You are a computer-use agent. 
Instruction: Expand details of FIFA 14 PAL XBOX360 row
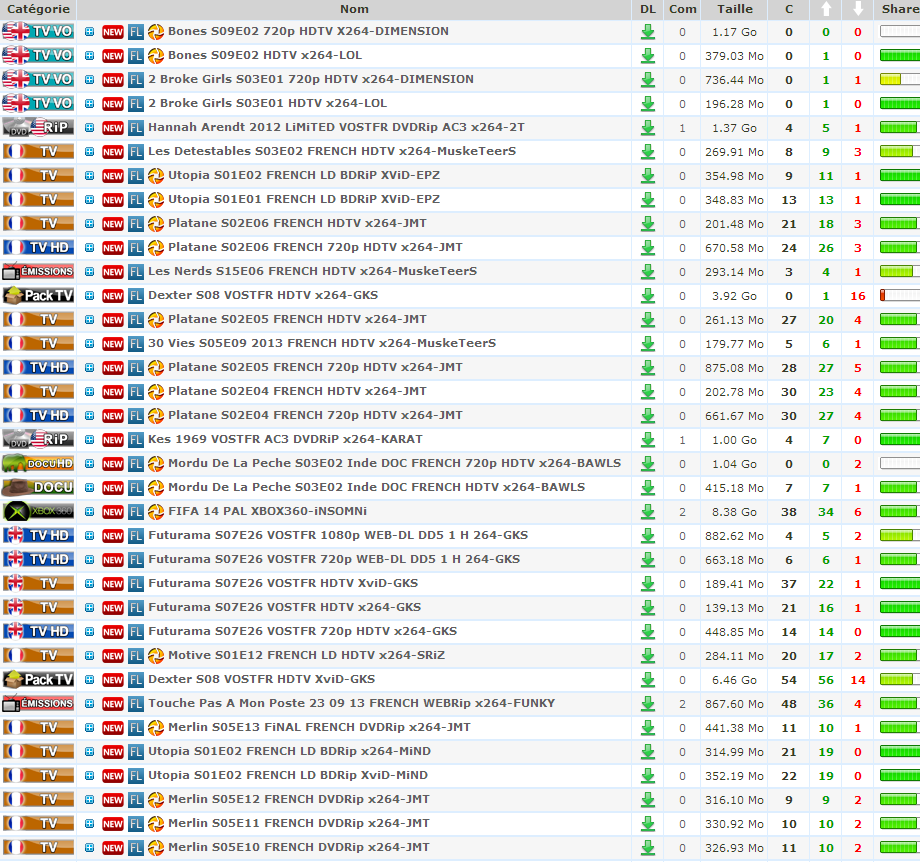[89, 512]
